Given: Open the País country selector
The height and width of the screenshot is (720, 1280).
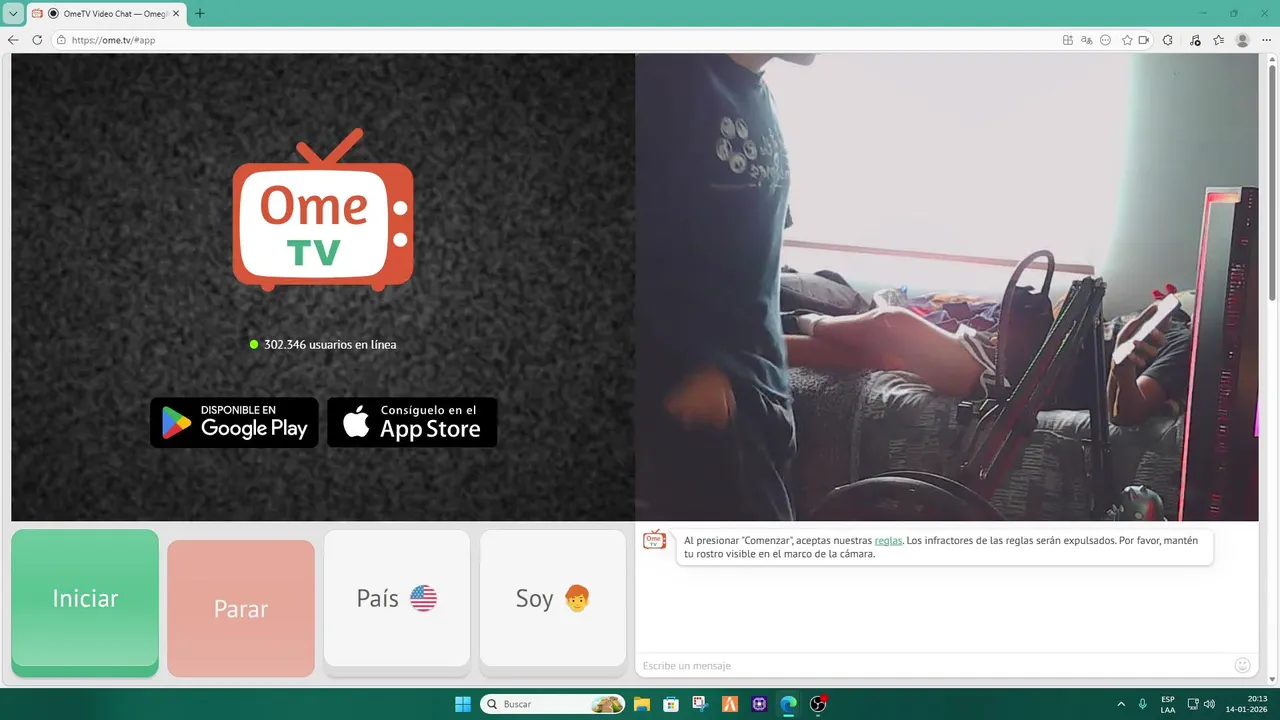Looking at the screenshot, I should click(397, 598).
